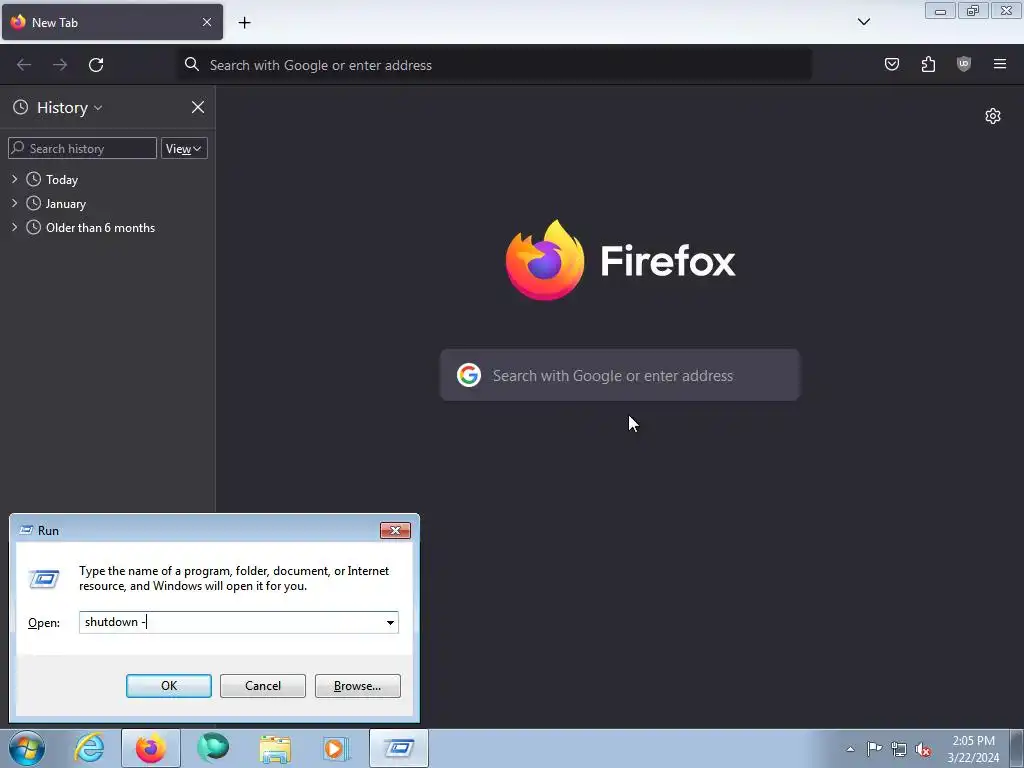Launch Internet Explorer from the taskbar
Viewport: 1024px width, 768px height.
pyautogui.click(x=89, y=748)
